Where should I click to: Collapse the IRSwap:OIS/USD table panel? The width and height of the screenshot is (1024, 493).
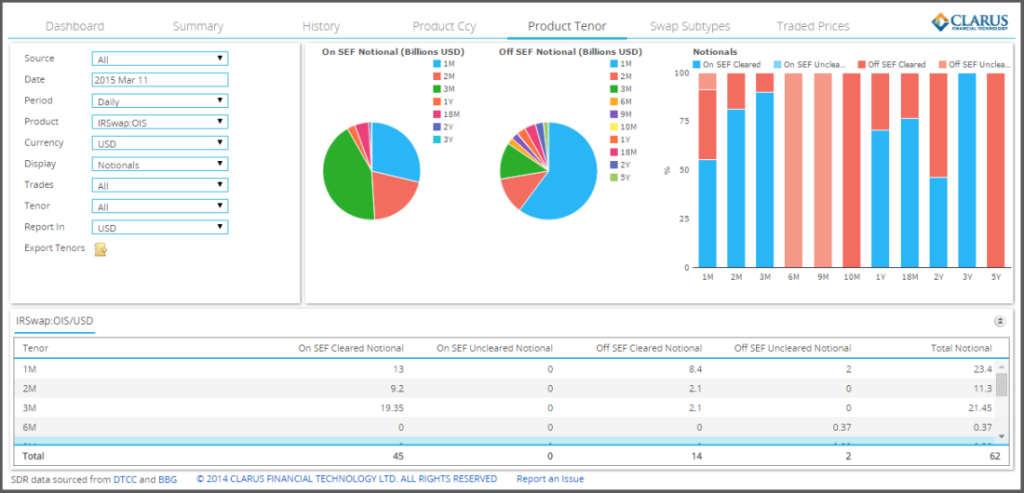pyautogui.click(x=999, y=321)
